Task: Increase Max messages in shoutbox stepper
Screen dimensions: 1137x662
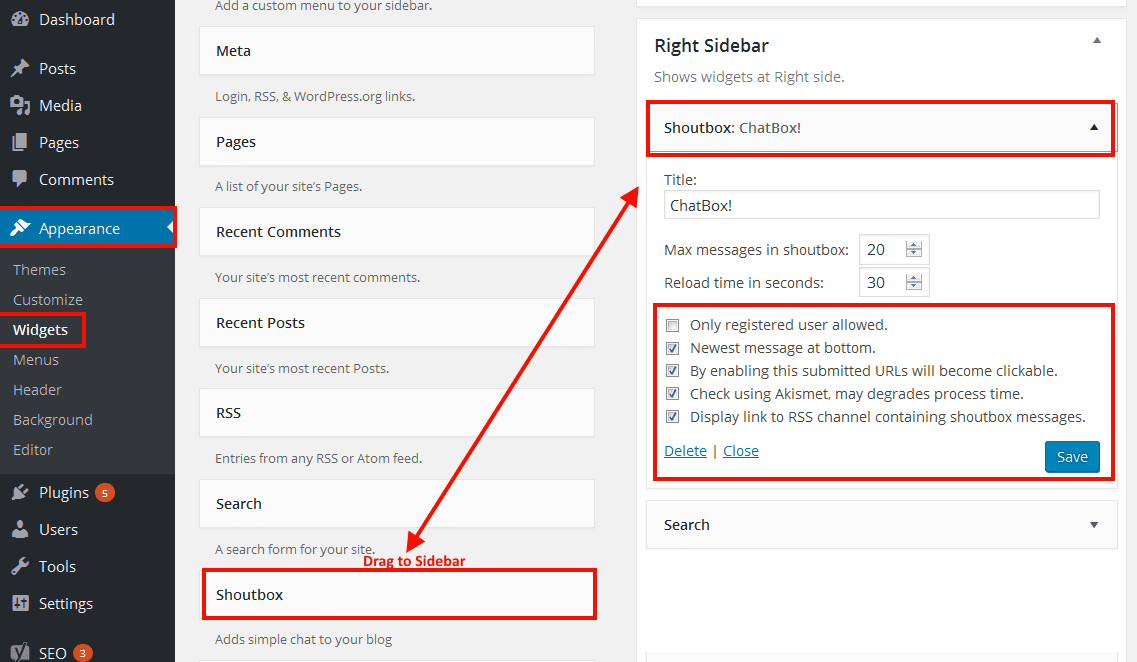Action: [x=914, y=245]
